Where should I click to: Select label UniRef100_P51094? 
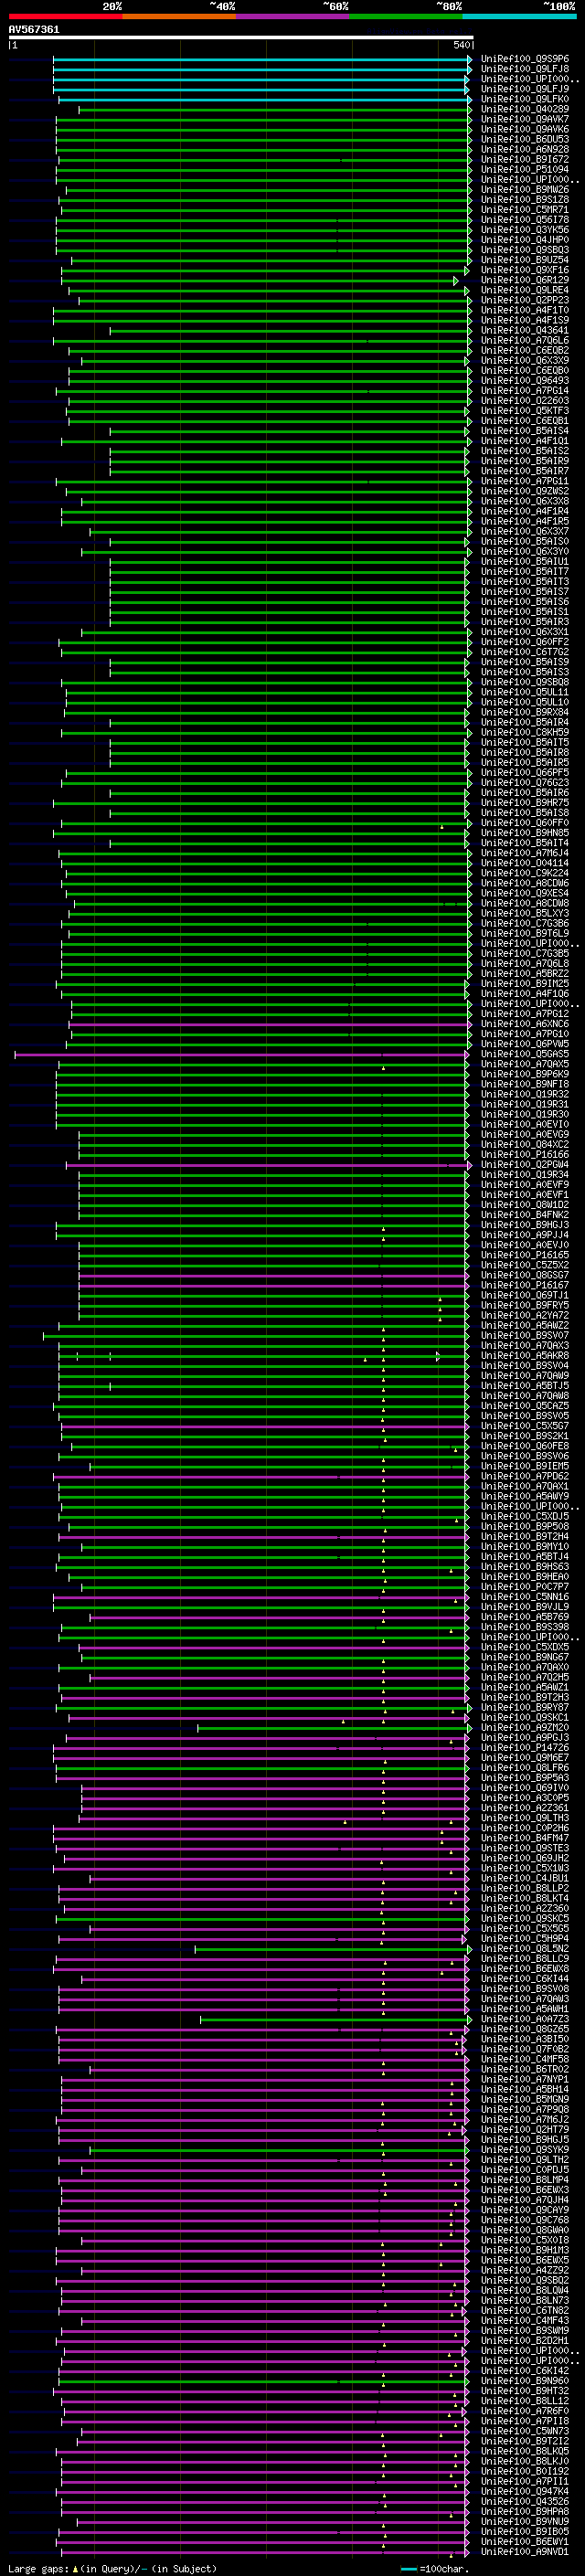[x=525, y=169]
